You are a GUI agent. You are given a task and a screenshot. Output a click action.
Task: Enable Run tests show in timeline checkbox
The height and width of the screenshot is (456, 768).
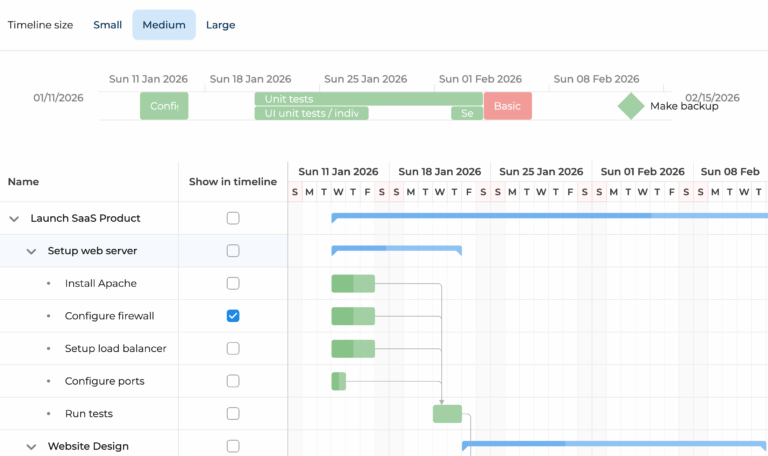[233, 414]
